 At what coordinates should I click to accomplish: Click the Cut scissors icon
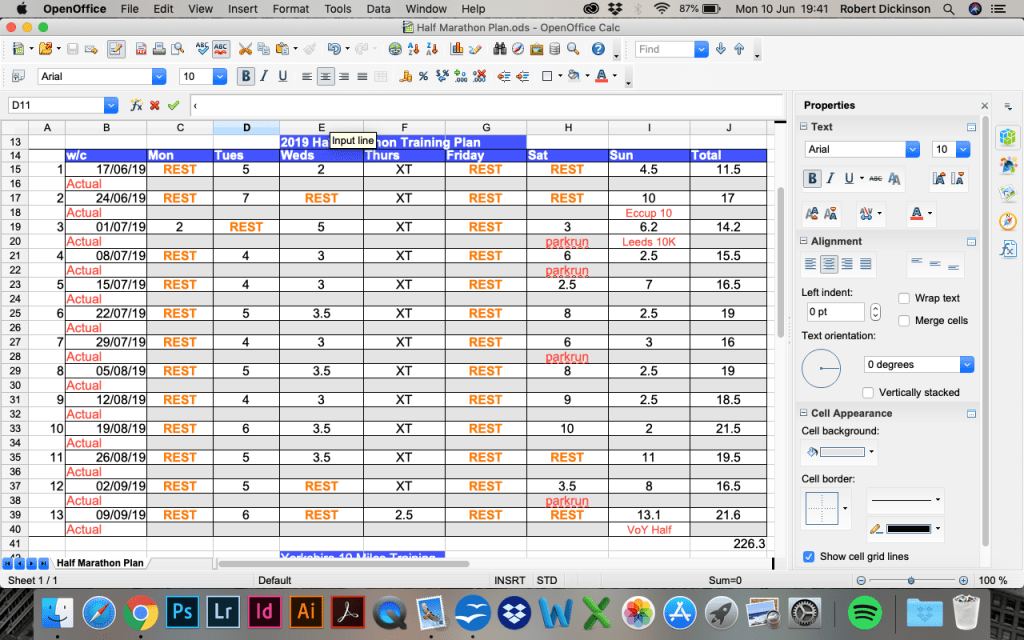(246, 49)
